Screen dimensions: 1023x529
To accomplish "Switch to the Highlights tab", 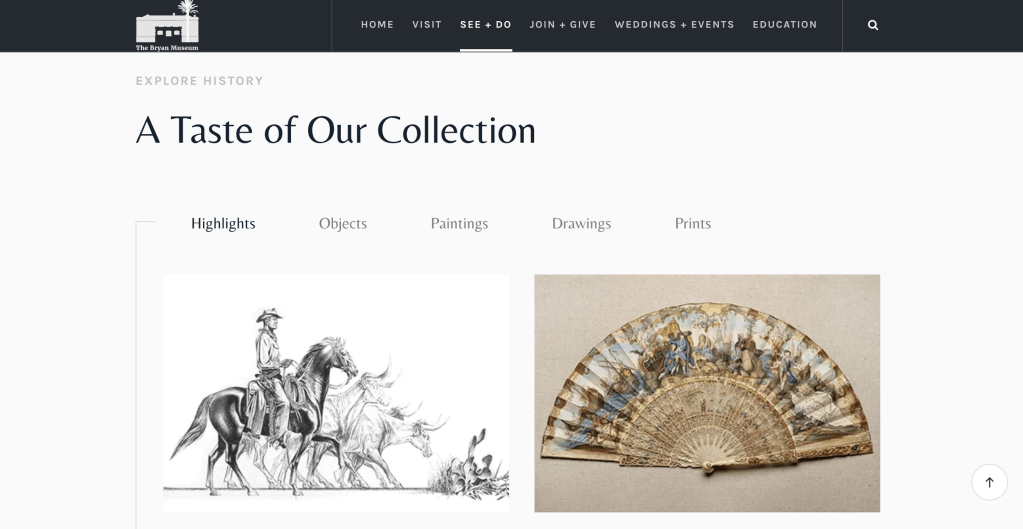I will pyautogui.click(x=223, y=224).
